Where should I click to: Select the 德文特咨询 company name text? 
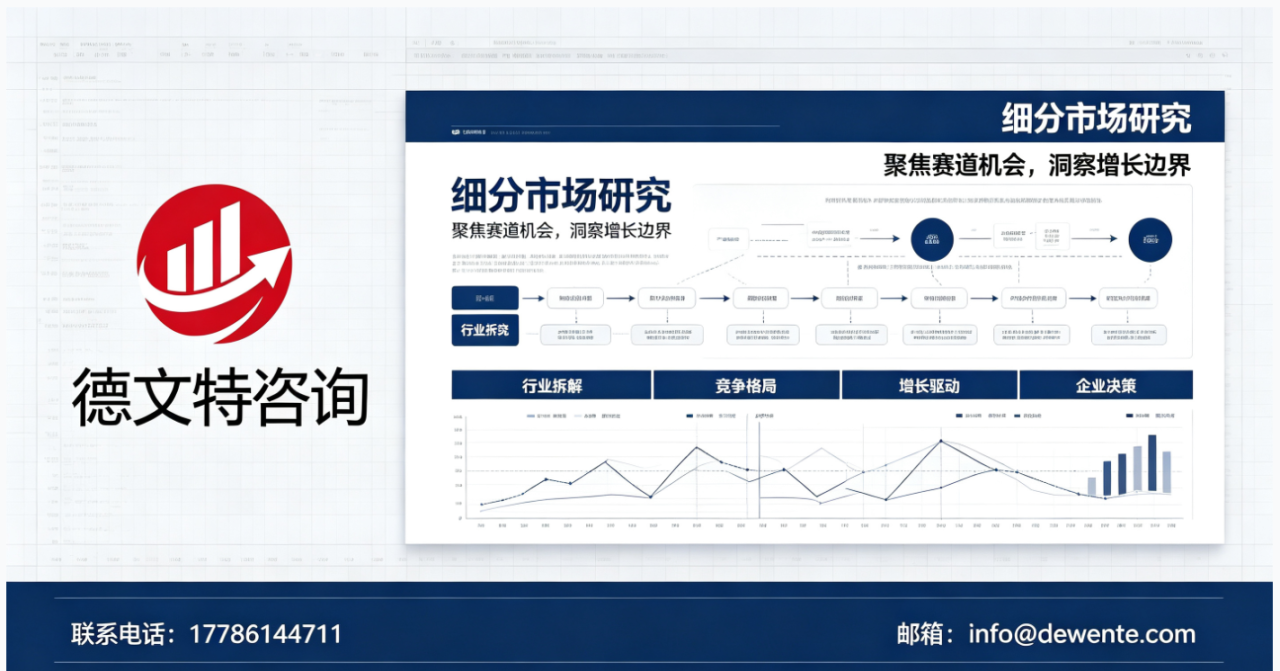220,397
